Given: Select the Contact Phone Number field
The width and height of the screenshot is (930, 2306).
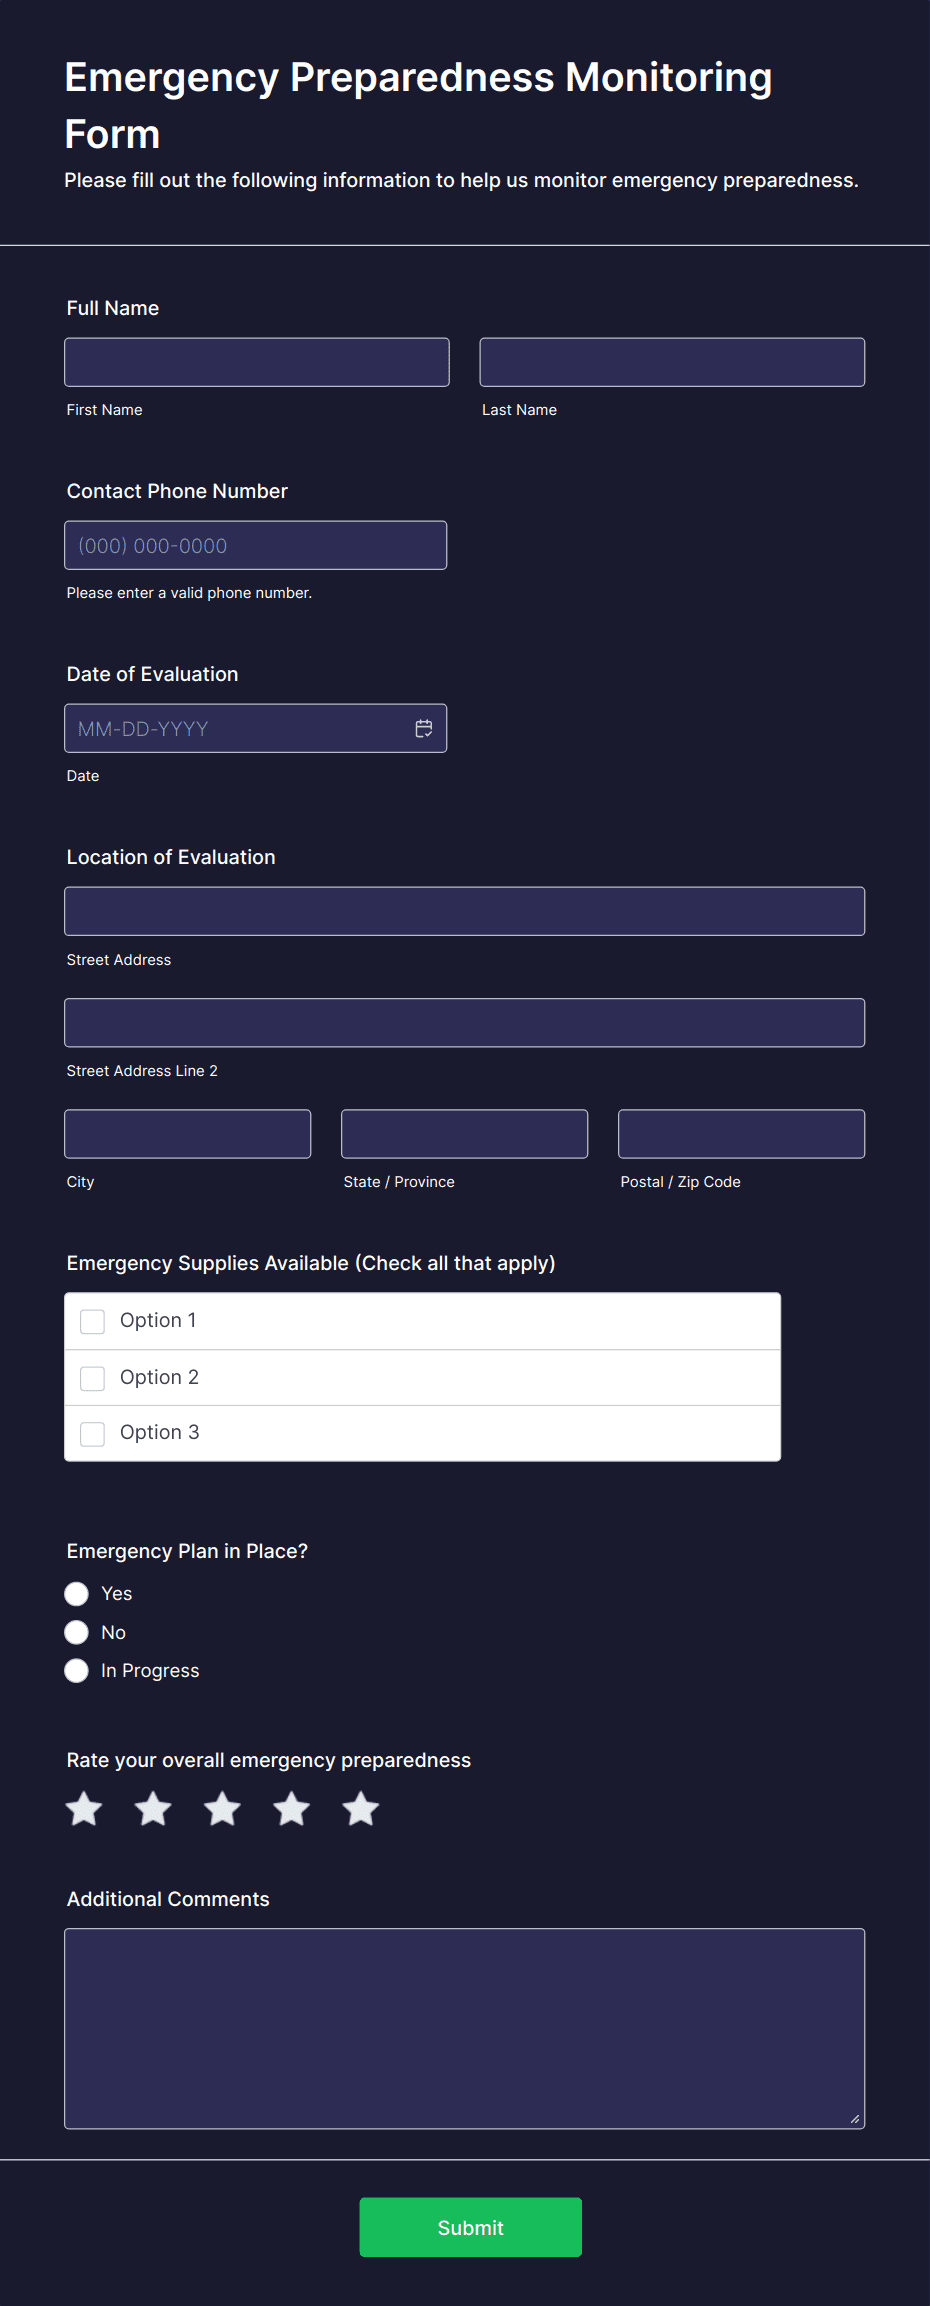Looking at the screenshot, I should [x=256, y=545].
